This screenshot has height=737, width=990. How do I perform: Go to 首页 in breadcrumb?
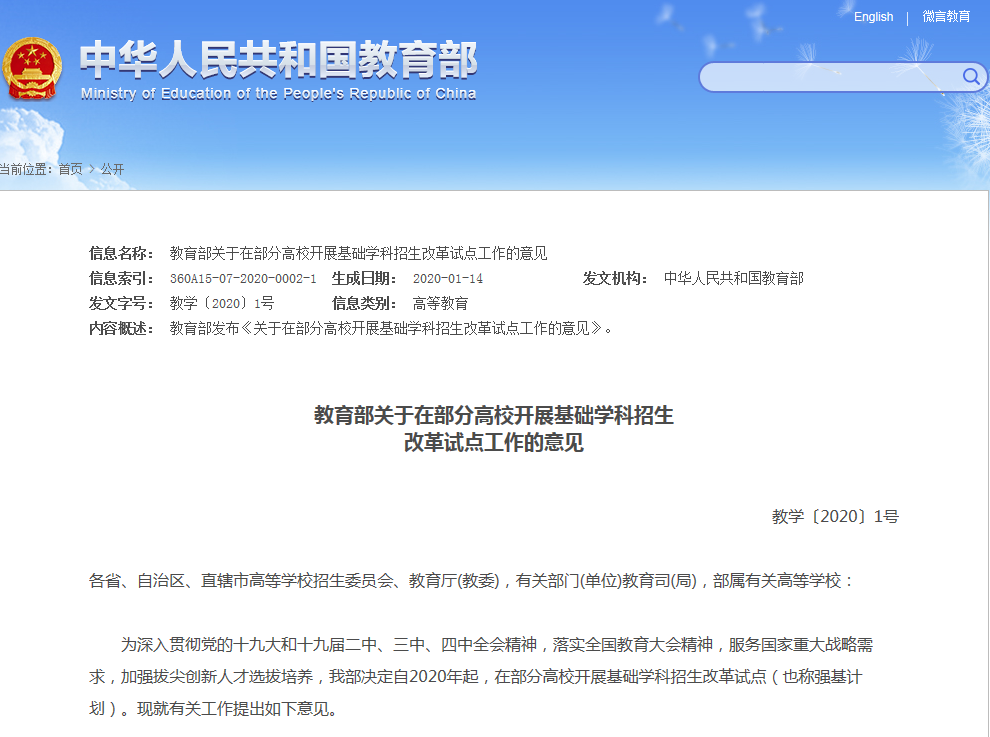pos(70,169)
